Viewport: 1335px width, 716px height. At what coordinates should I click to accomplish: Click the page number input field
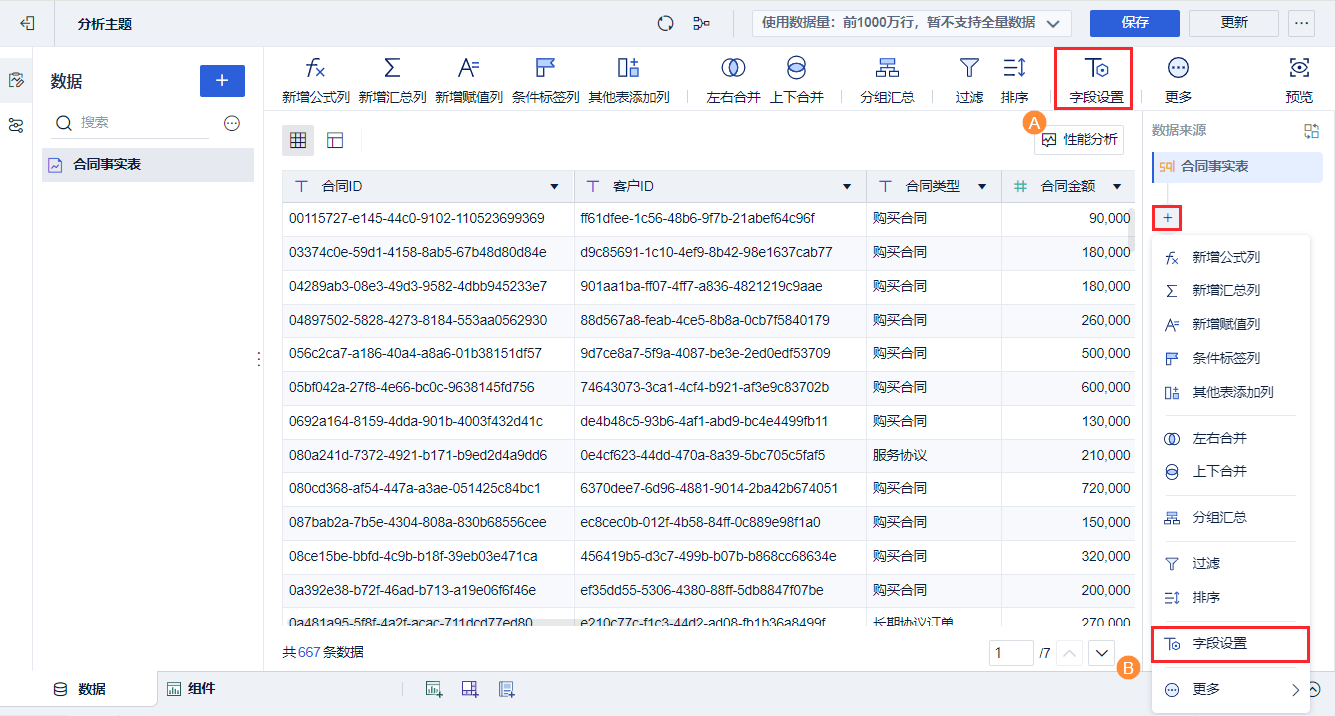1011,653
